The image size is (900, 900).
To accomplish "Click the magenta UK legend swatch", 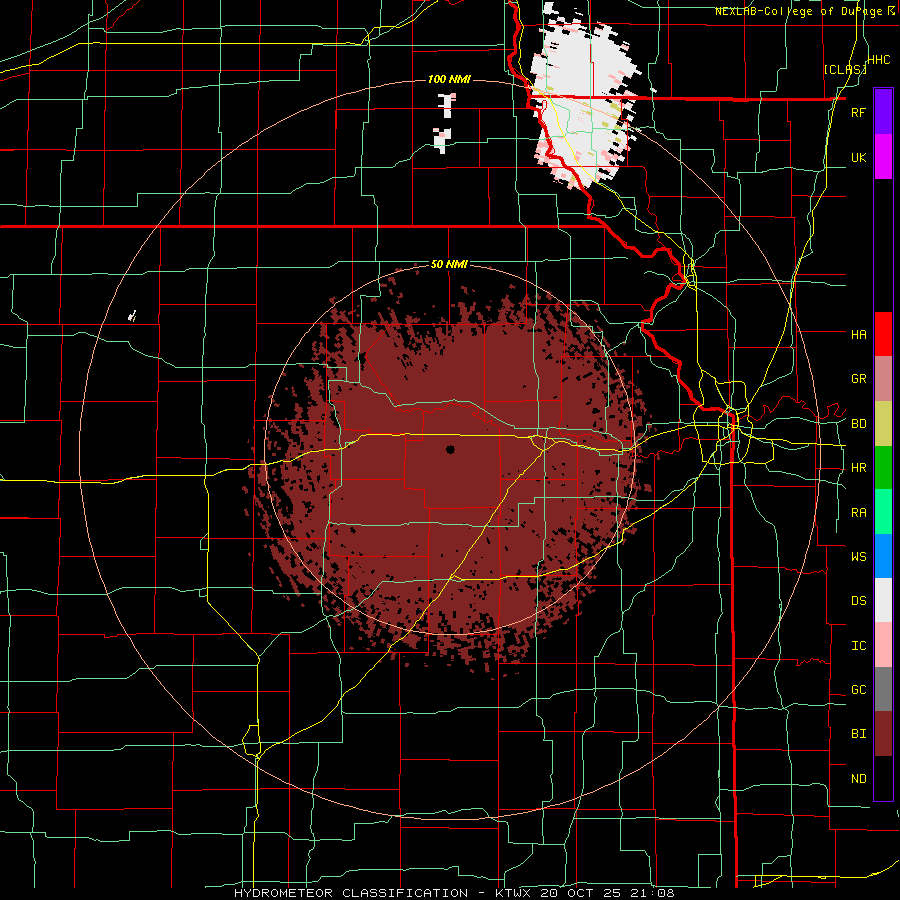I will [x=883, y=157].
